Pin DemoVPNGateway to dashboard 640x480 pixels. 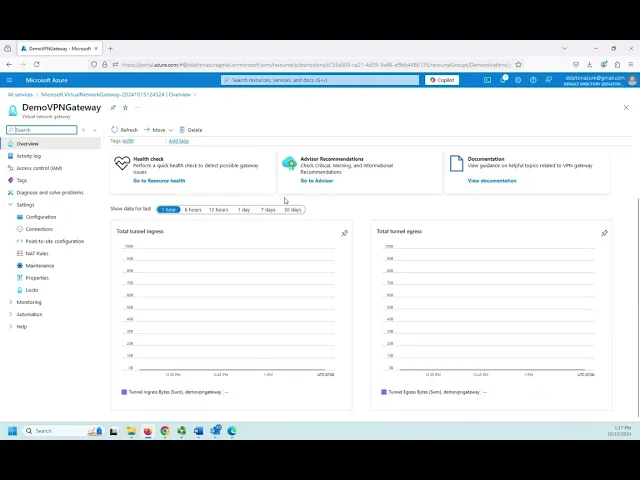click(113, 107)
